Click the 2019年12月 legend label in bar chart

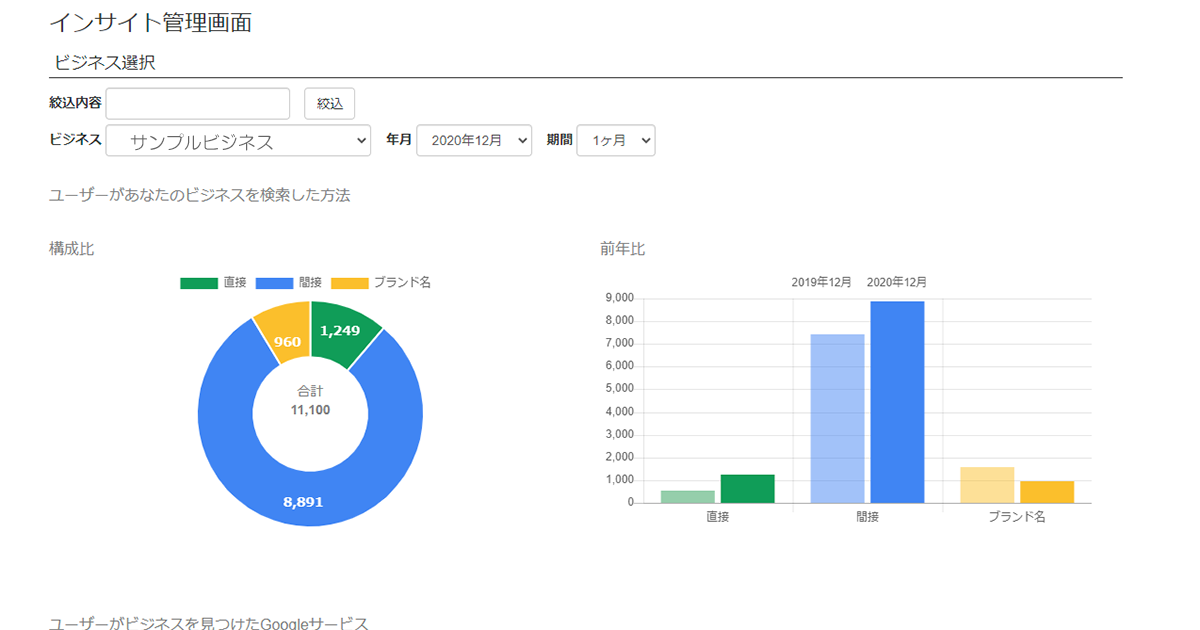click(x=821, y=282)
